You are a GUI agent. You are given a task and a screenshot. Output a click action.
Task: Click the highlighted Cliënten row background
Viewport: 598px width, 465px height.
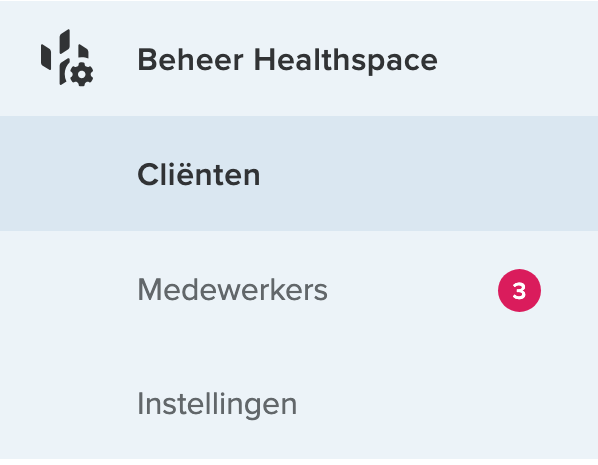(x=299, y=173)
